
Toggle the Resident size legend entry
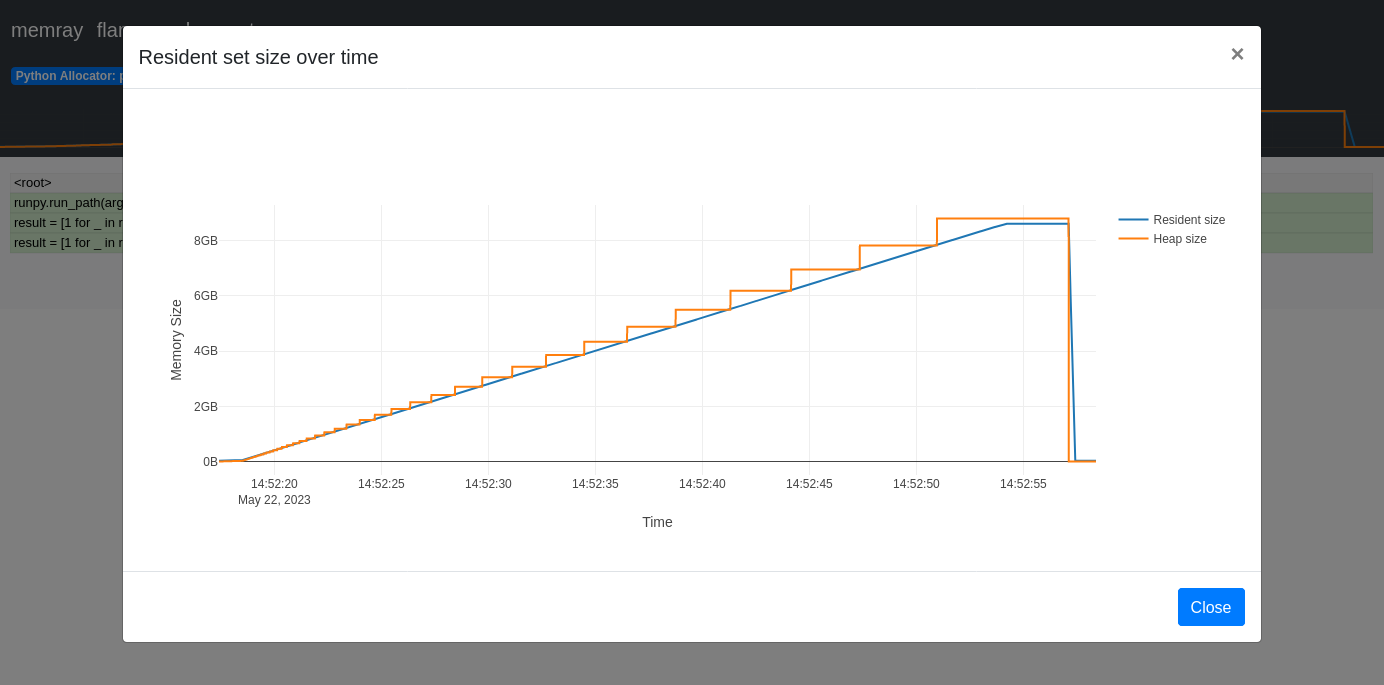(1188, 220)
